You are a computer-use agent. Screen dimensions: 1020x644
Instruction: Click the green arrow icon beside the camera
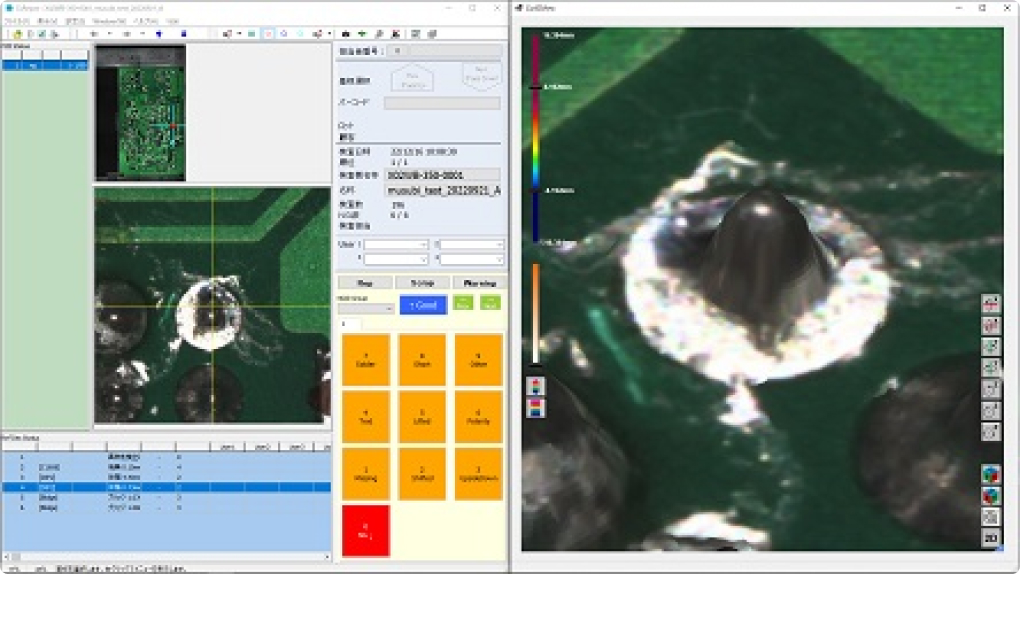click(x=361, y=34)
